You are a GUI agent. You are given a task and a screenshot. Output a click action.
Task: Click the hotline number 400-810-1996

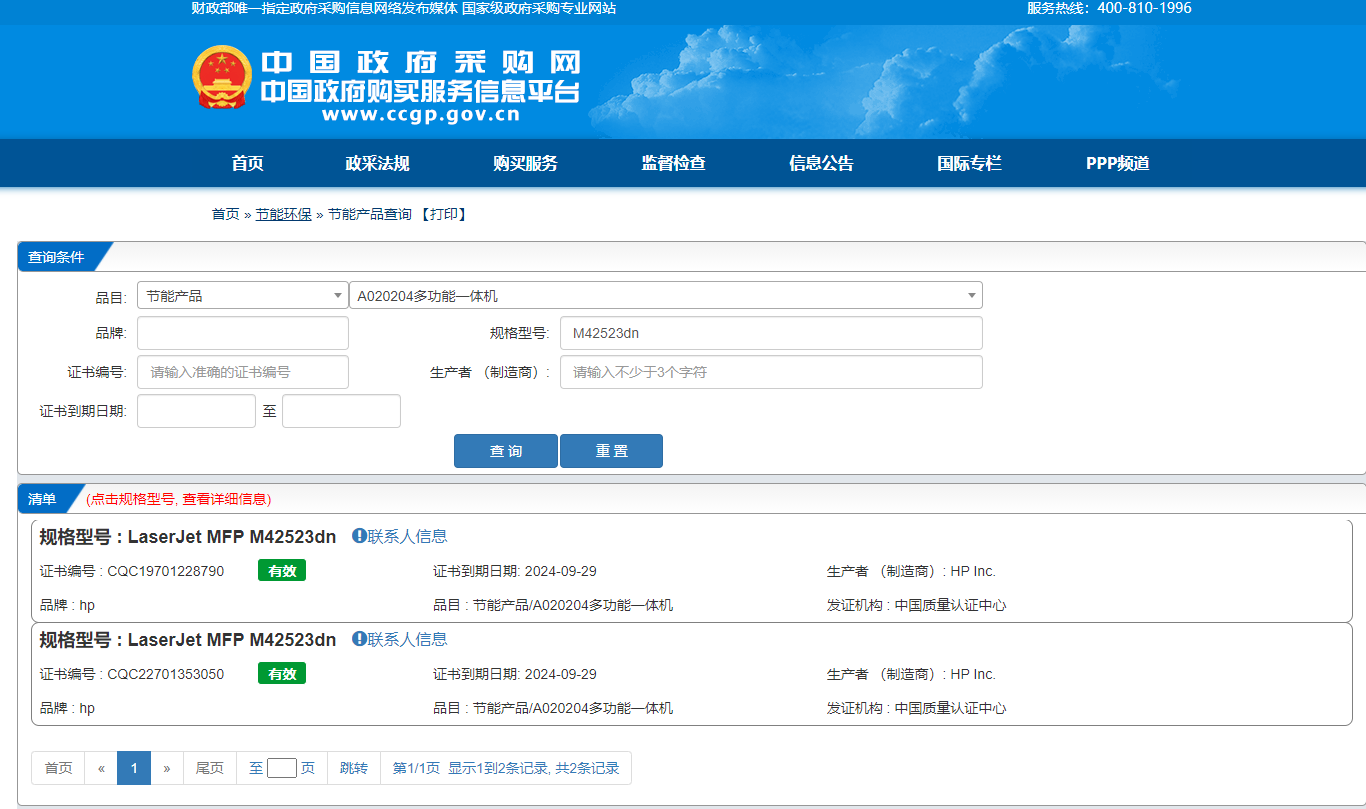[1145, 8]
